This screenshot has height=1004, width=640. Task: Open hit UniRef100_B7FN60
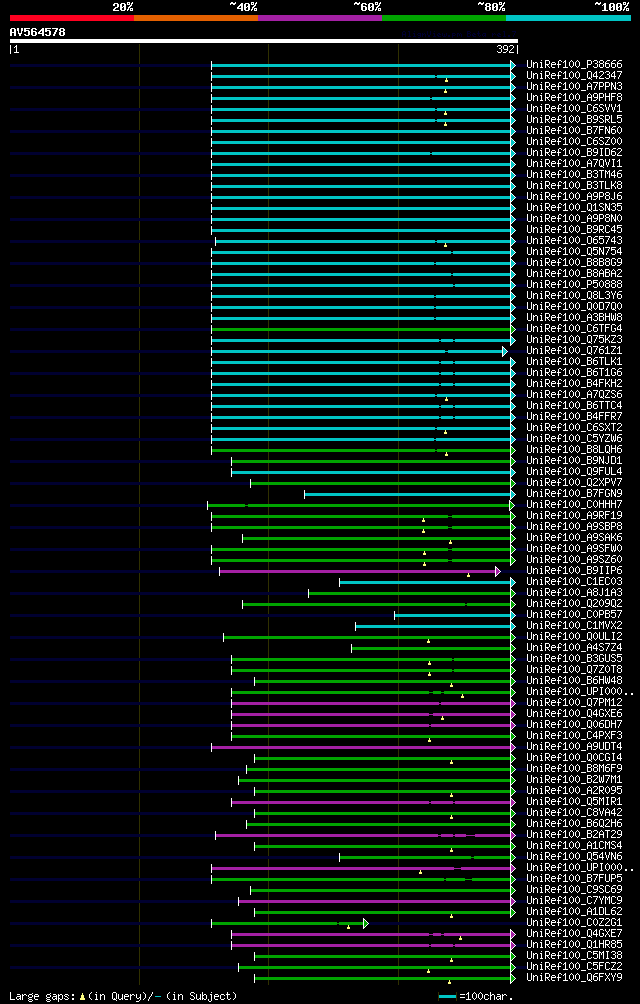(x=574, y=131)
